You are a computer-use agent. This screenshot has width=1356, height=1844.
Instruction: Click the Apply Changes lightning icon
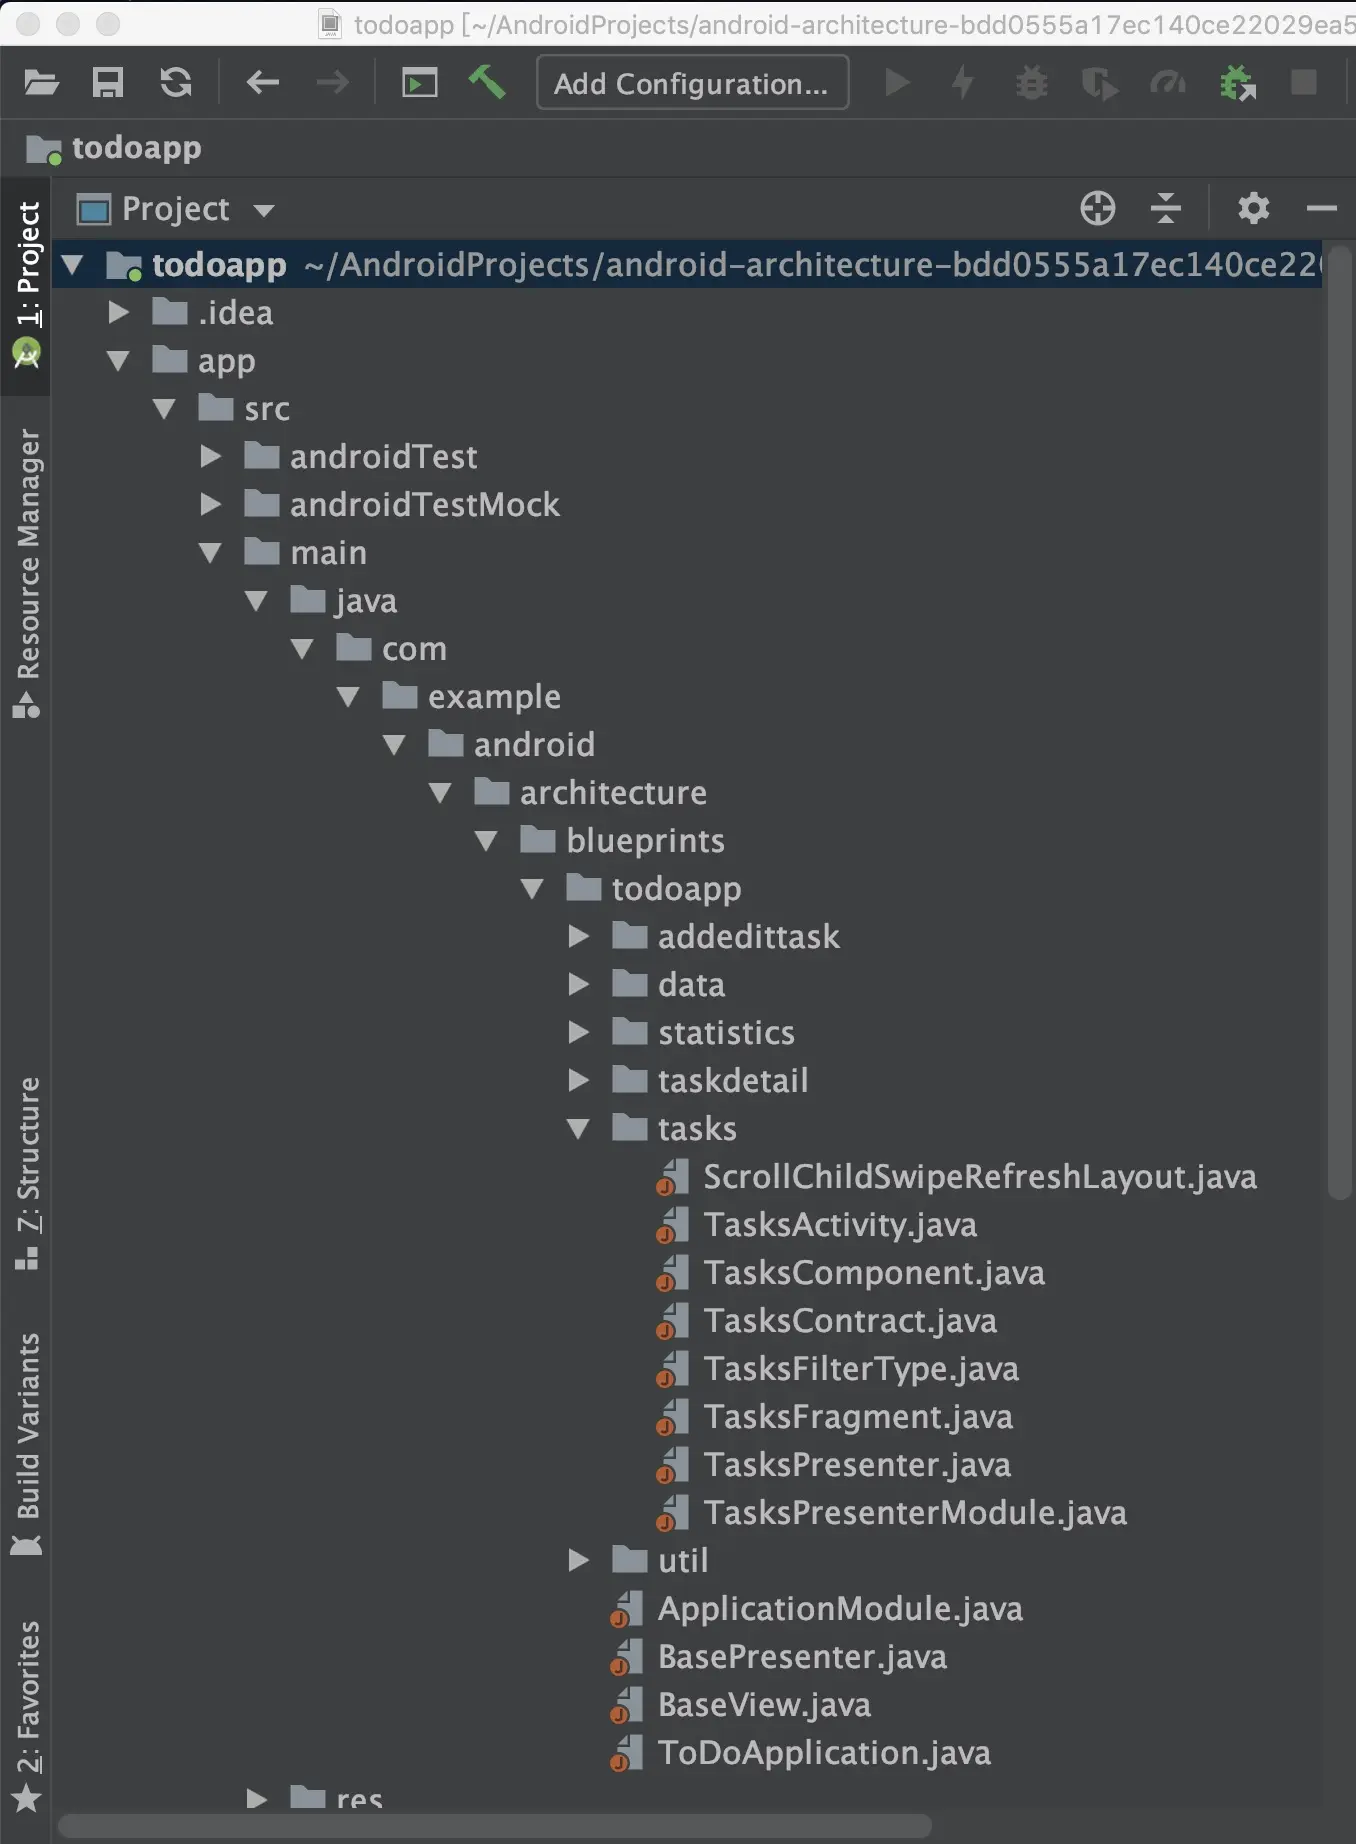[x=963, y=83]
